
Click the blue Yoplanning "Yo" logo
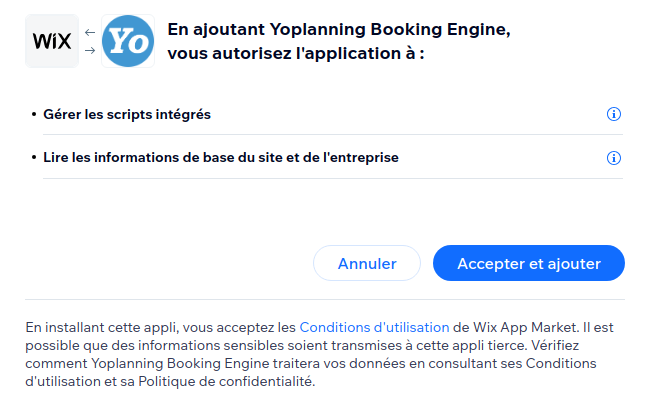[x=128, y=41]
